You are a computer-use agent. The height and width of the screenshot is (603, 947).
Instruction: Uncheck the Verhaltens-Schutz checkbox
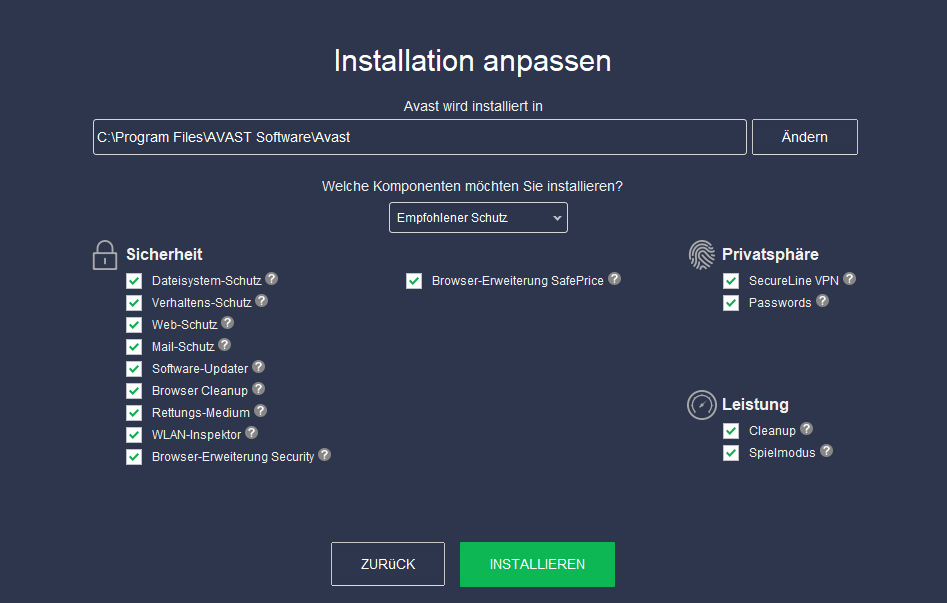pos(134,303)
